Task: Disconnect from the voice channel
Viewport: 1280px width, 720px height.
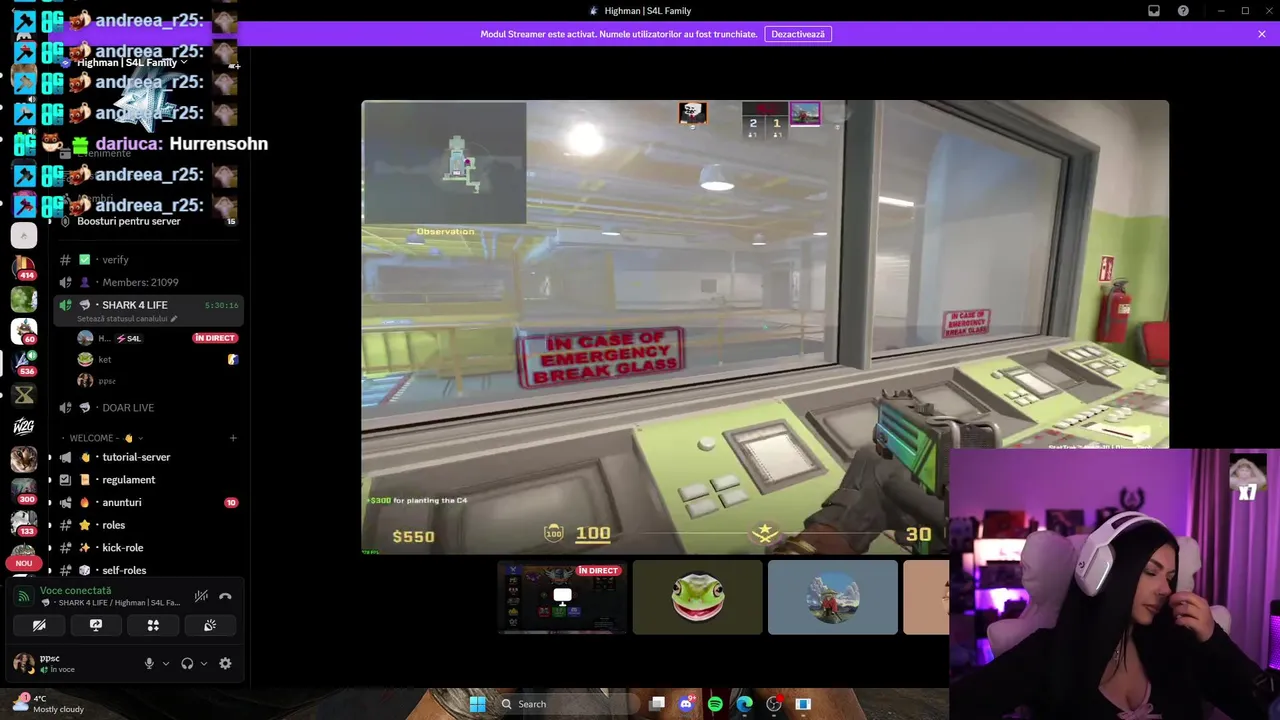Action: [225, 596]
